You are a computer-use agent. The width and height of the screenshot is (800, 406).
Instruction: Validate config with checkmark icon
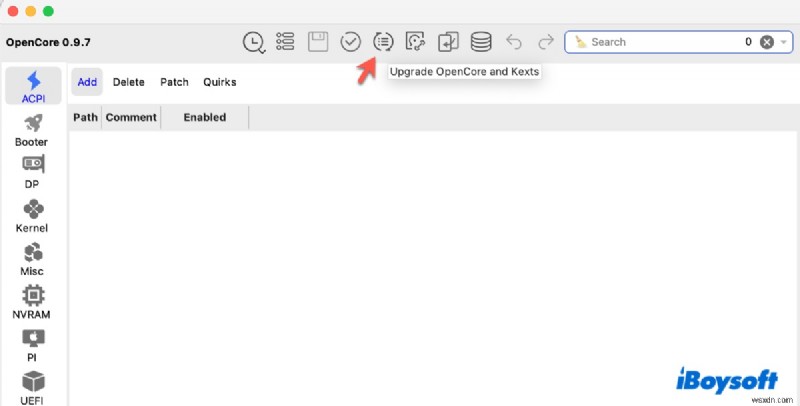[x=351, y=42]
